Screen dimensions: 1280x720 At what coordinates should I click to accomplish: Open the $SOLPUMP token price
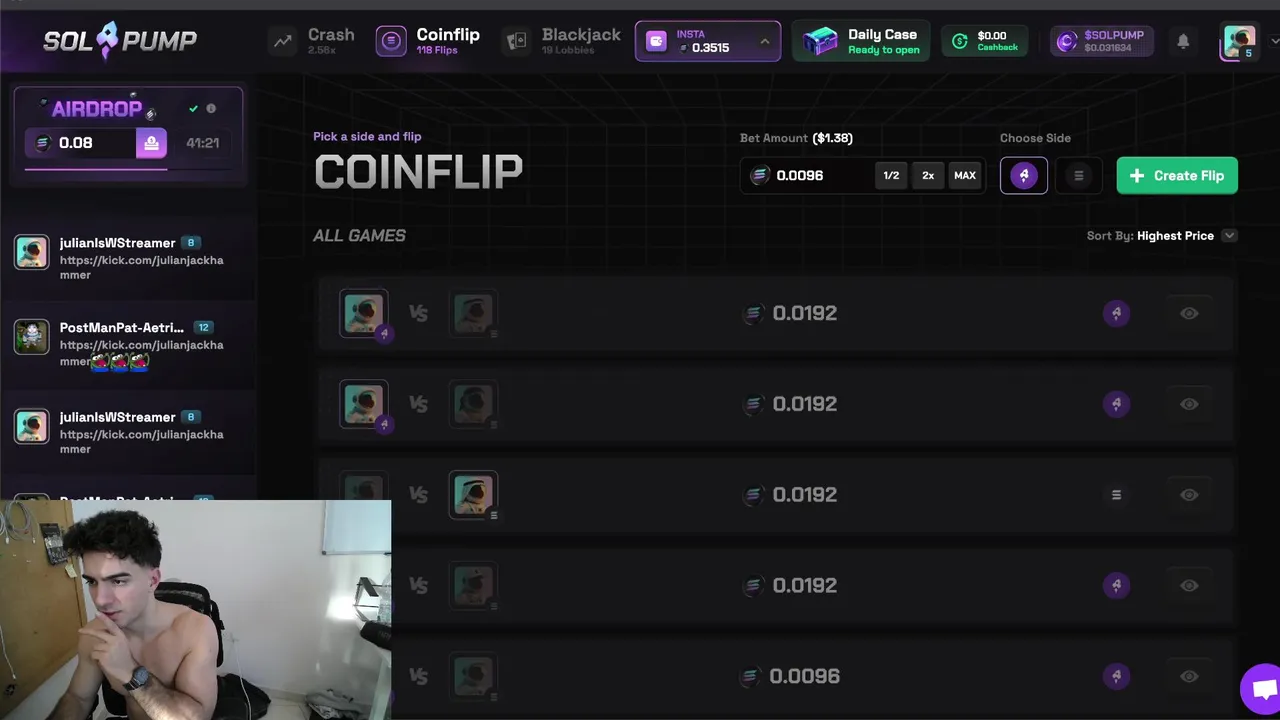[1102, 41]
